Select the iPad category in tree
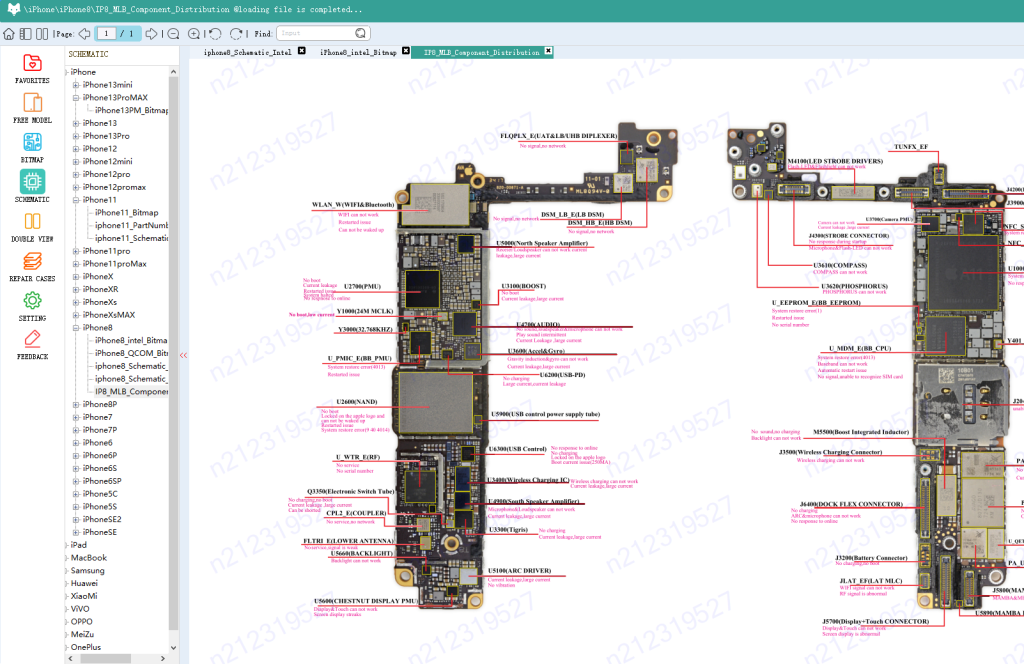This screenshot has height=664, width=1024. point(78,545)
